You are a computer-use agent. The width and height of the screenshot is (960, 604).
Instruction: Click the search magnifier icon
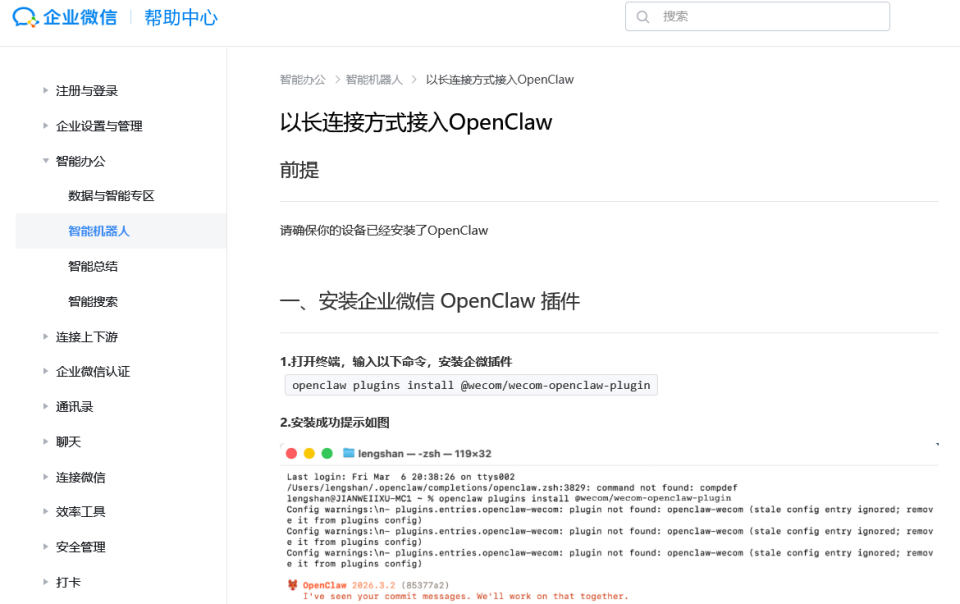[642, 17]
